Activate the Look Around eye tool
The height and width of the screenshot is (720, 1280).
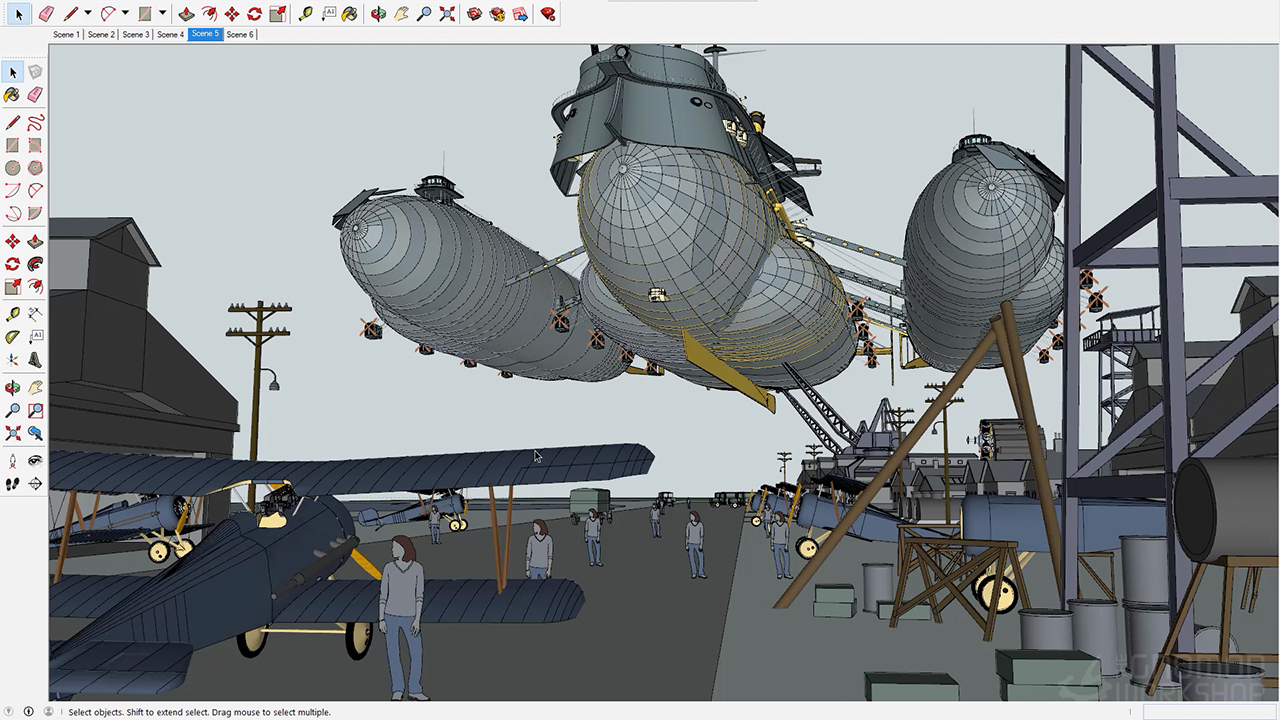[35, 461]
